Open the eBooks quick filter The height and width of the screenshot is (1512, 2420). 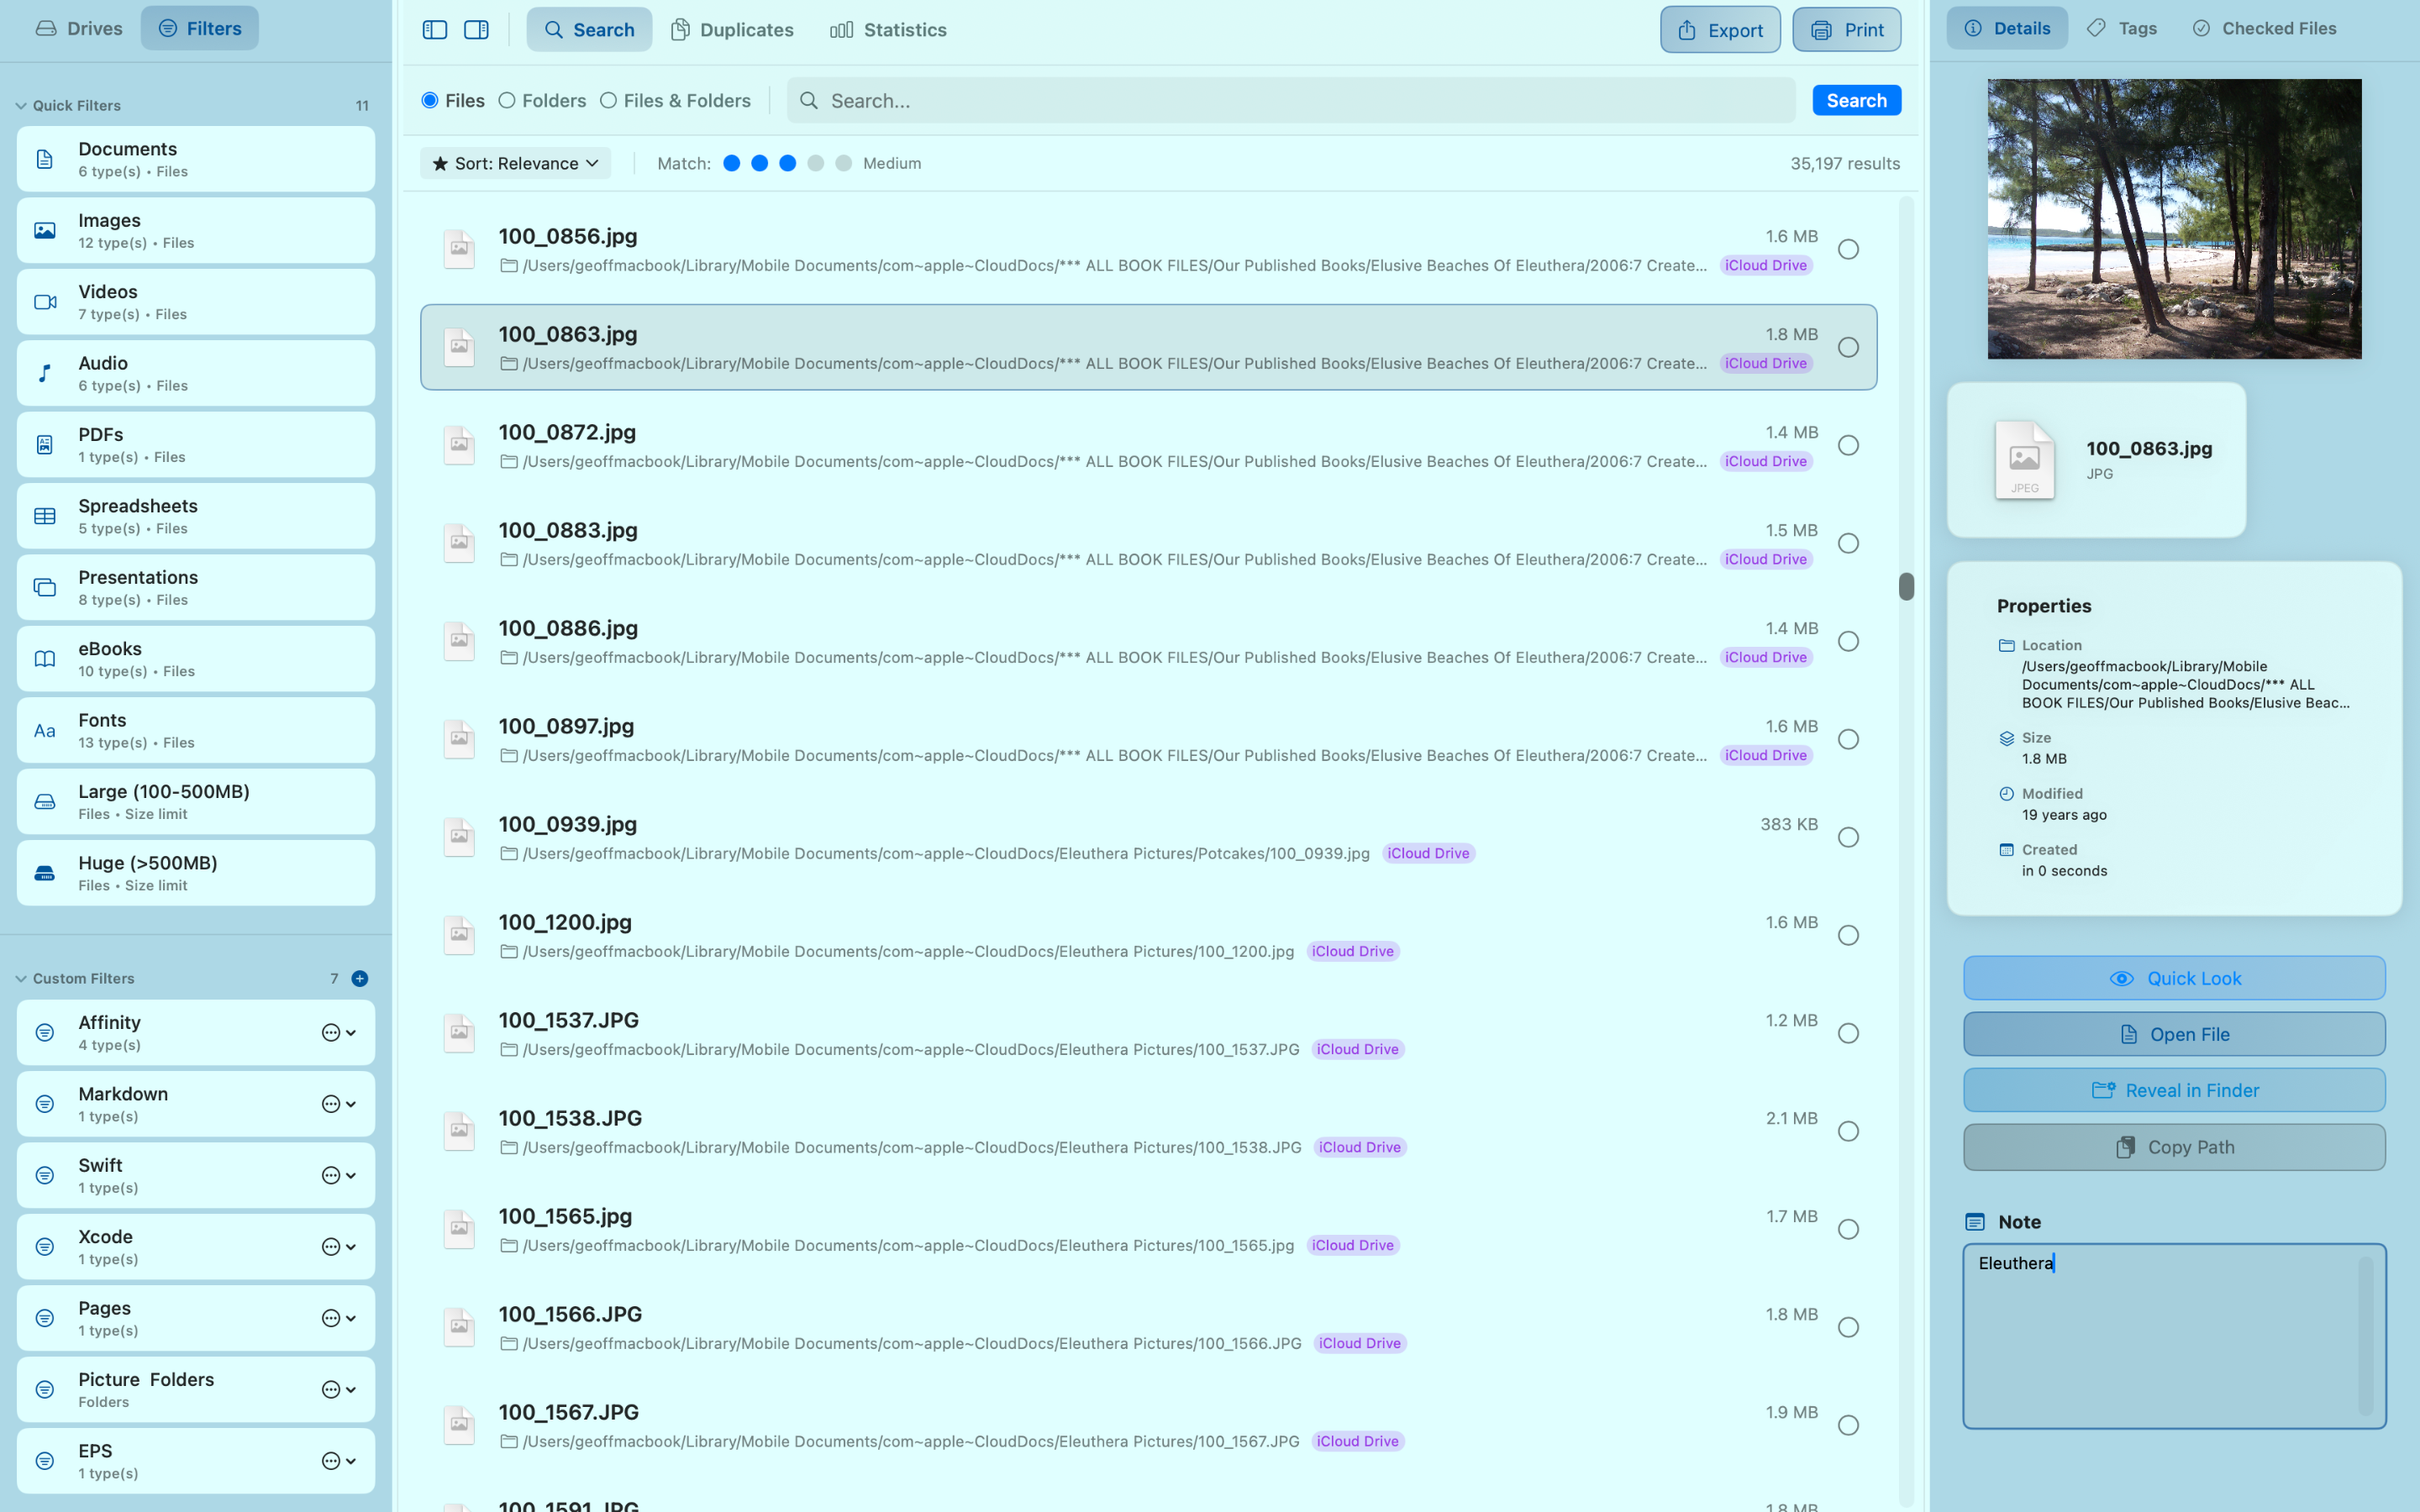tap(196, 659)
